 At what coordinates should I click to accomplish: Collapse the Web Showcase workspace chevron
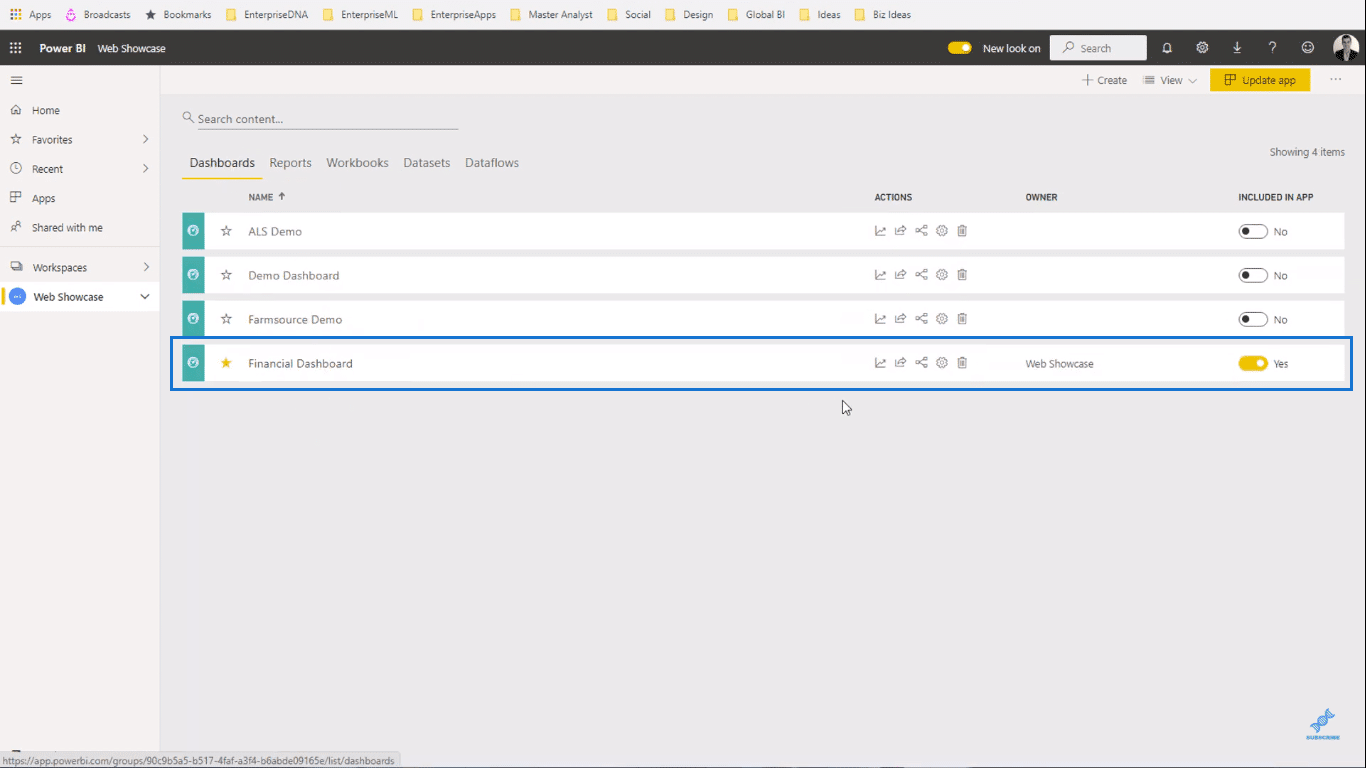tap(145, 297)
